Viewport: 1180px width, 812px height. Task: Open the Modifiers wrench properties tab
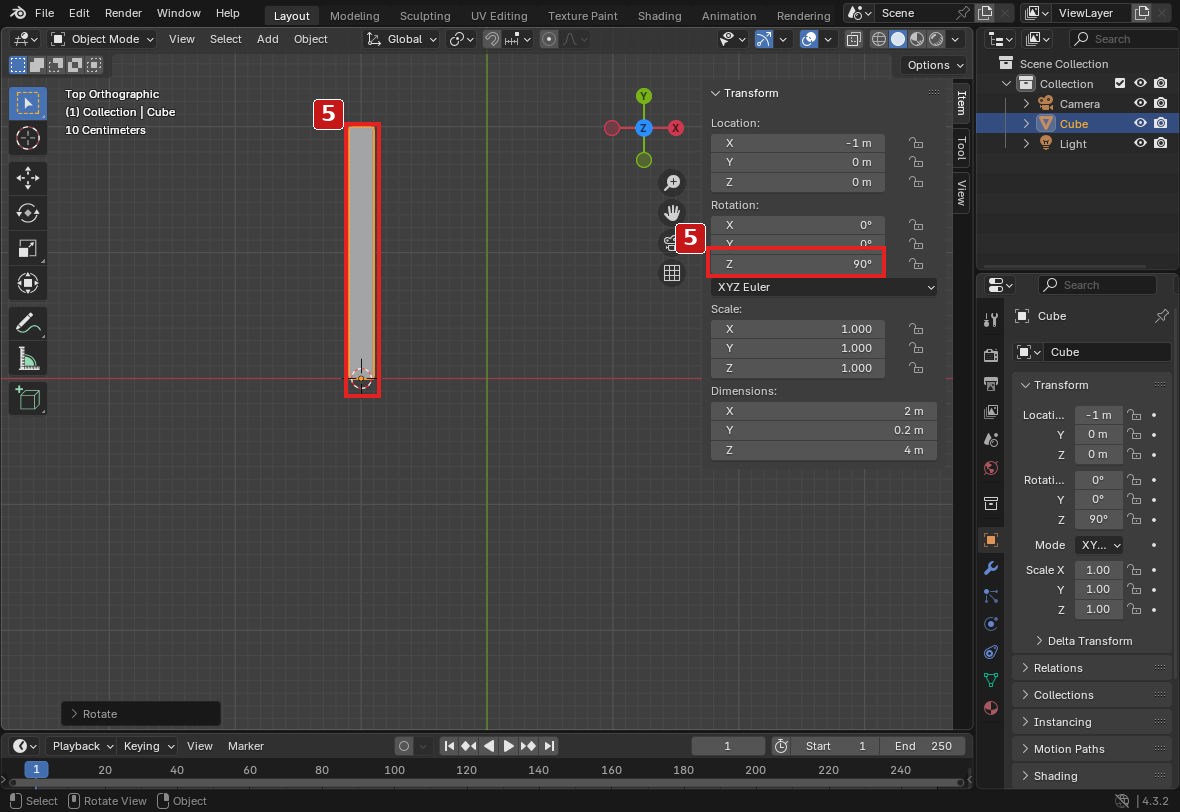(991, 568)
